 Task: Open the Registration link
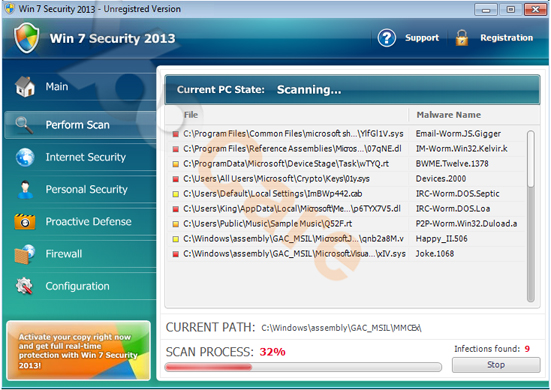coord(506,38)
